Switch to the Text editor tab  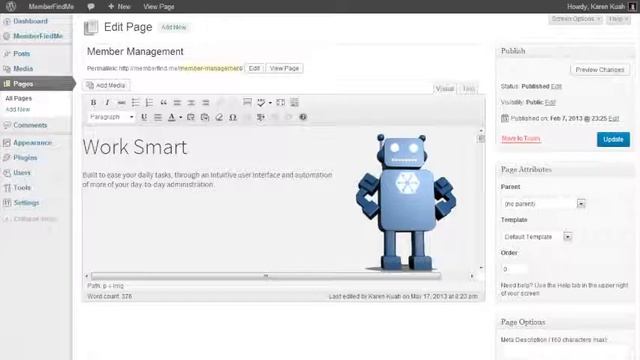[469, 89]
